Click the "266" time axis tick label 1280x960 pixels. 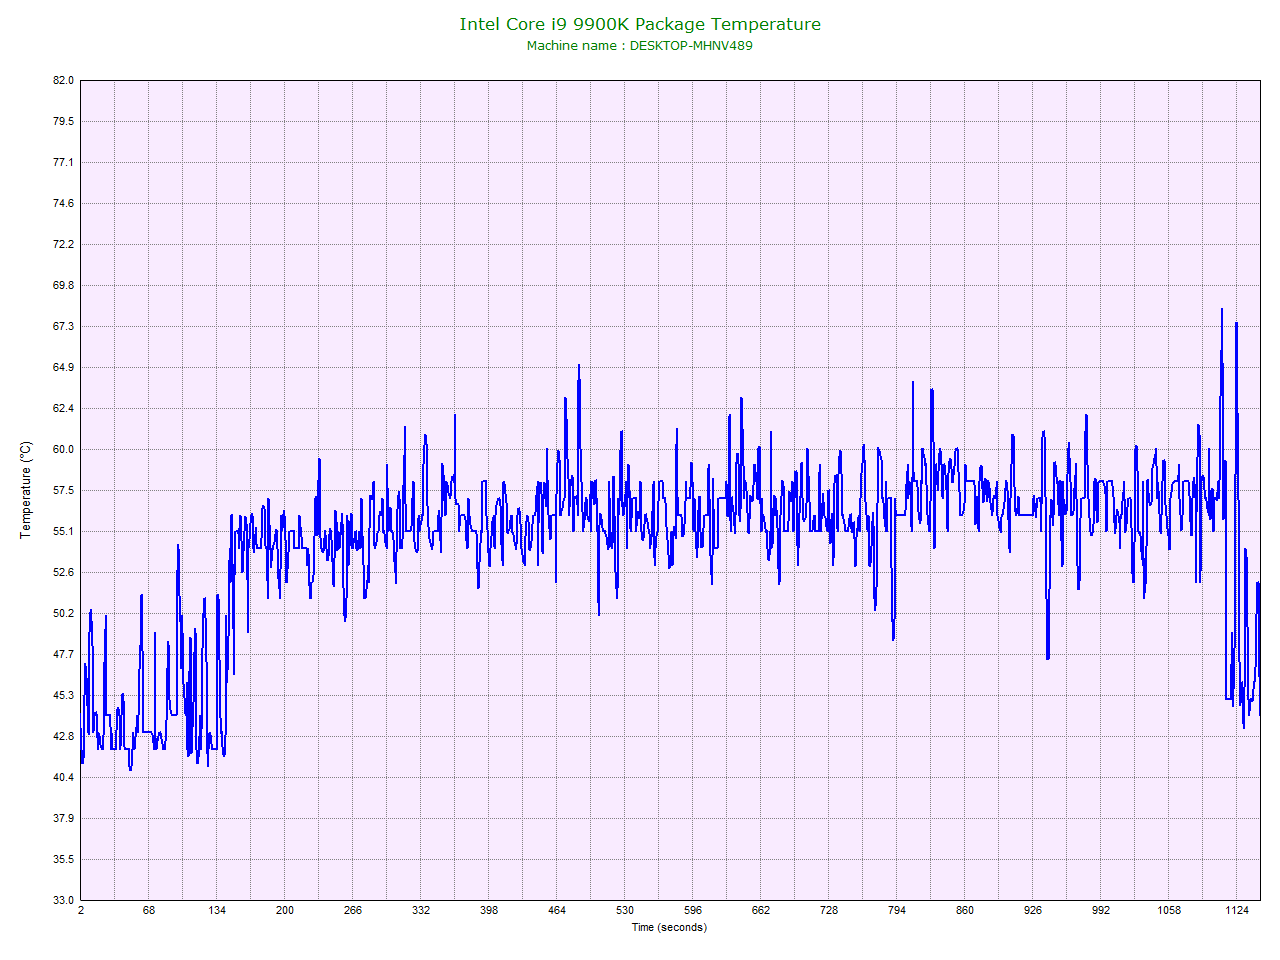point(353,910)
